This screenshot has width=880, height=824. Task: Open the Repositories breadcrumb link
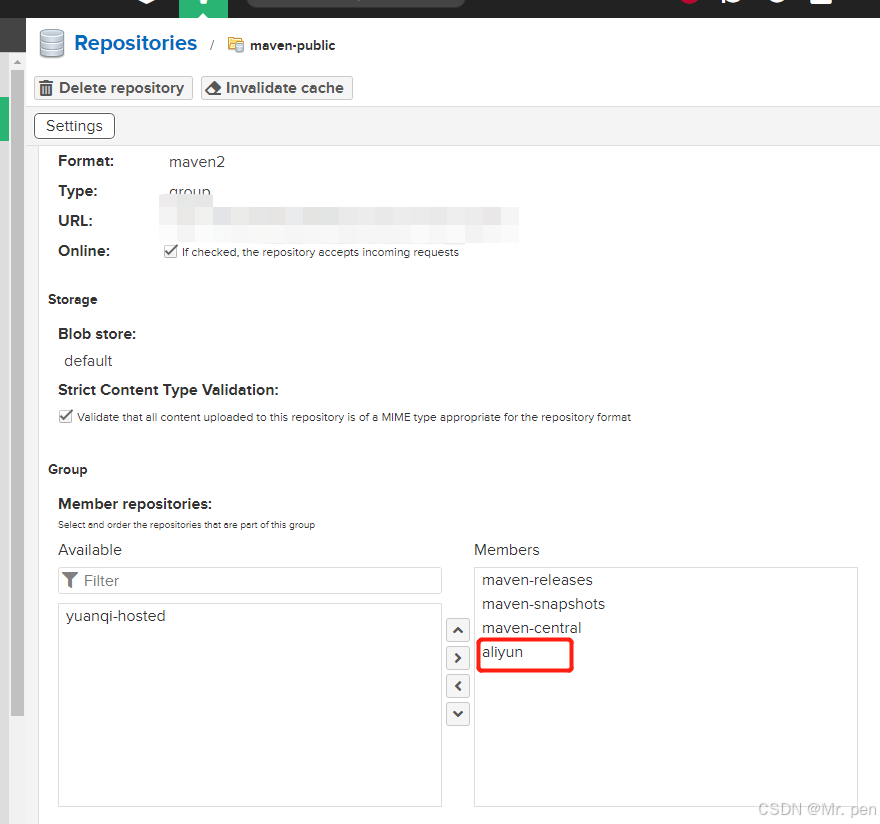135,43
